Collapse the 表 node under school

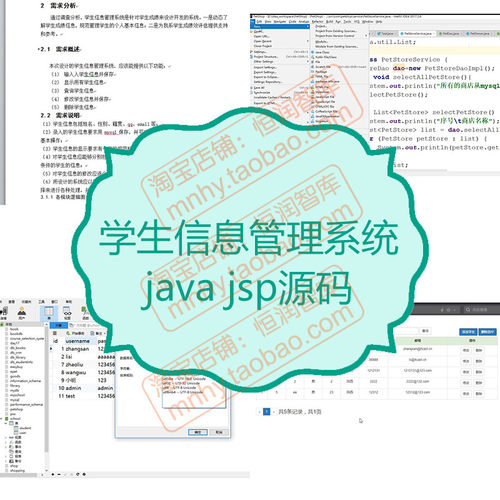(x=6, y=423)
